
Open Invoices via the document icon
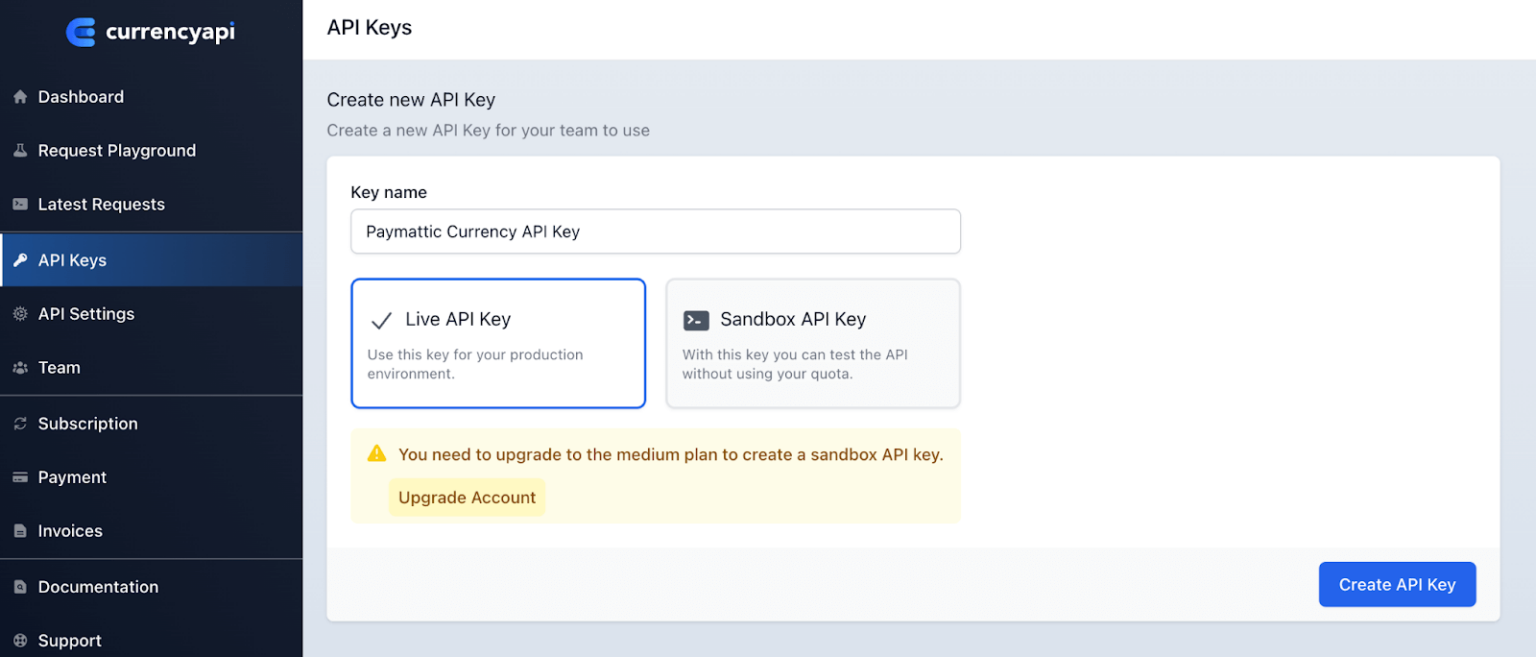coord(20,530)
